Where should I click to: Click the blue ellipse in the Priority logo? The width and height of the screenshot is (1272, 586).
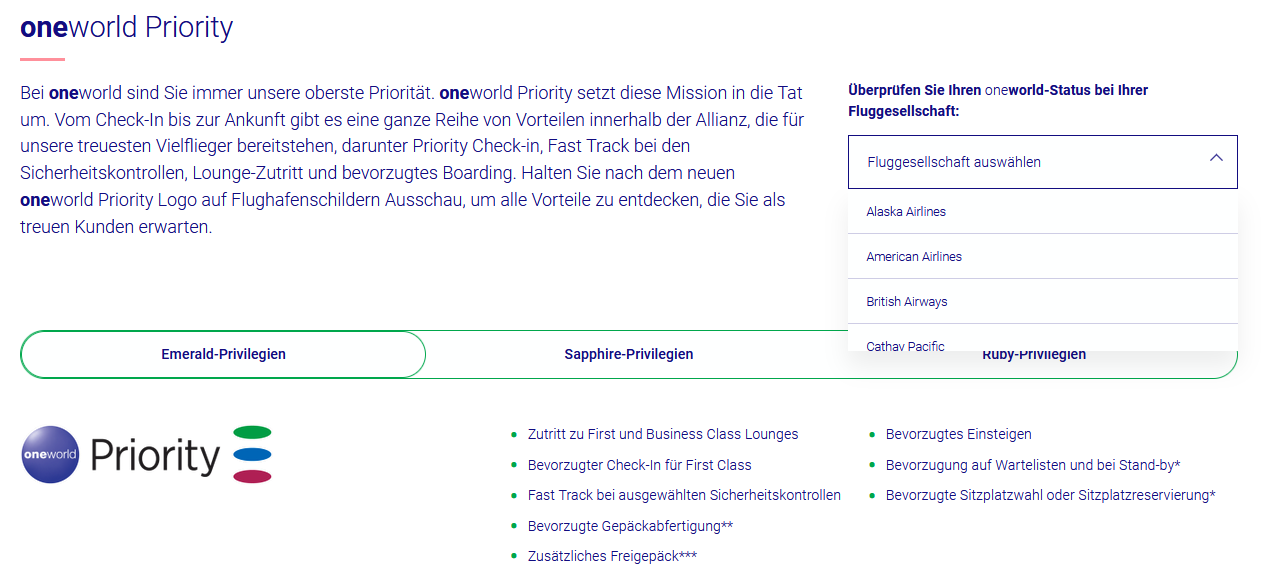point(251,454)
